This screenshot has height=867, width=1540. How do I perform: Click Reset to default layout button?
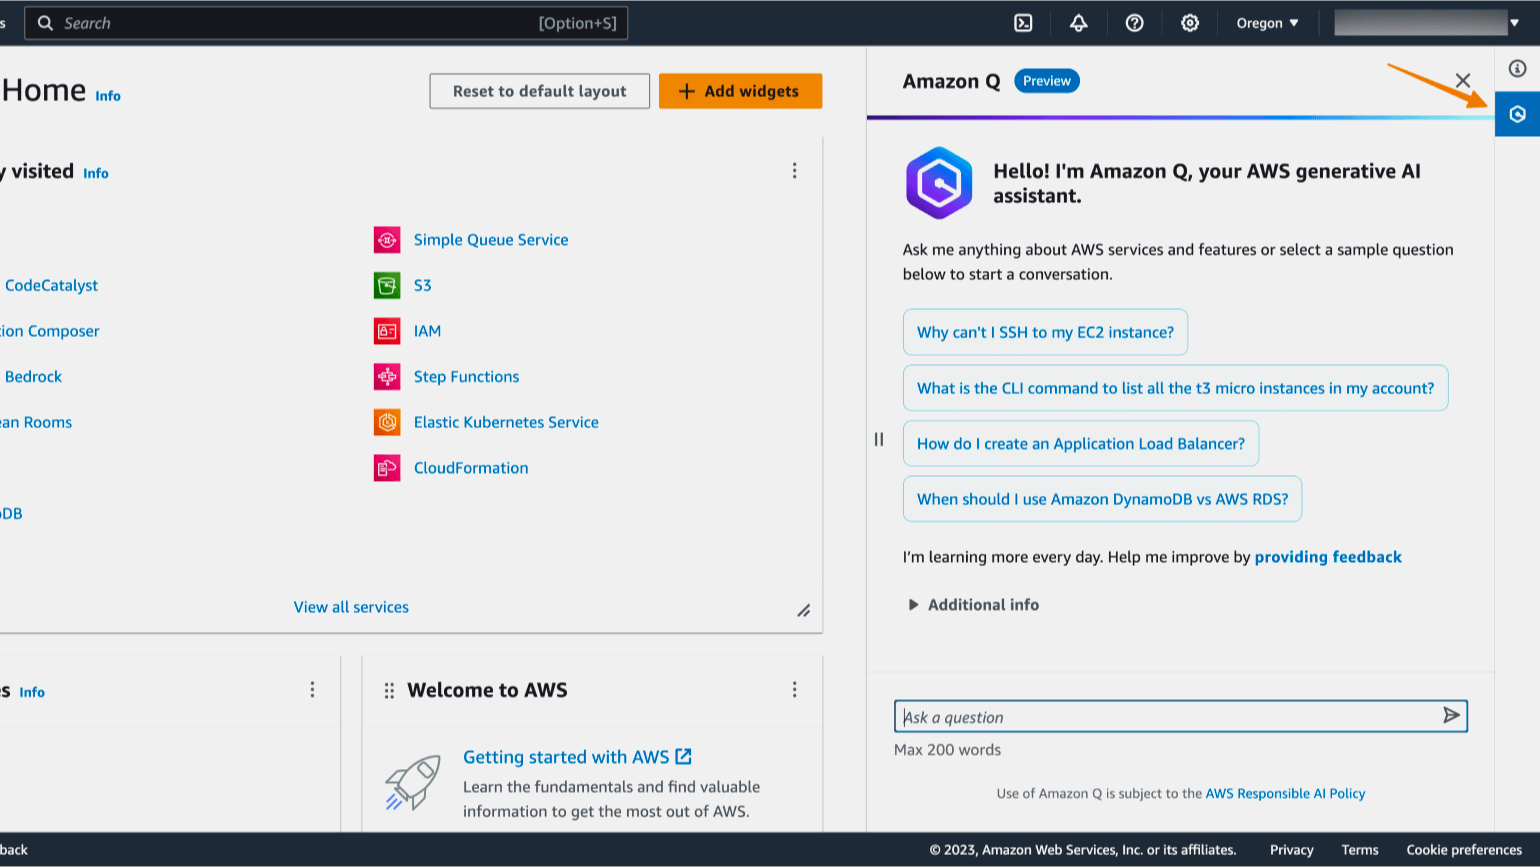pos(540,91)
